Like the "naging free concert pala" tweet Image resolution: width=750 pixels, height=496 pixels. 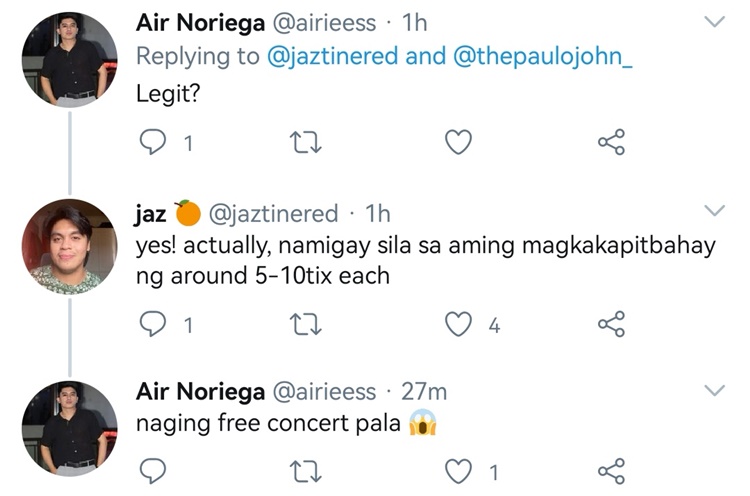(x=458, y=470)
